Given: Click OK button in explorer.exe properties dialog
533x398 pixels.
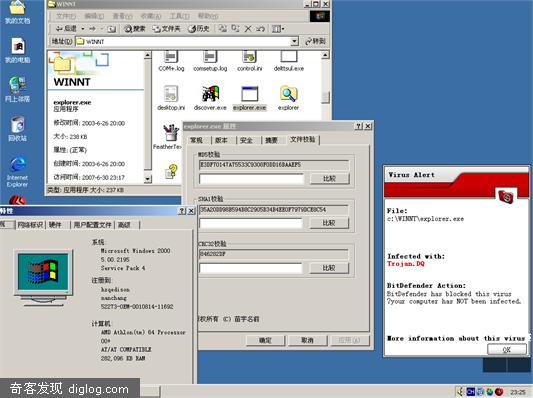Looking at the screenshot, I should point(265,340).
